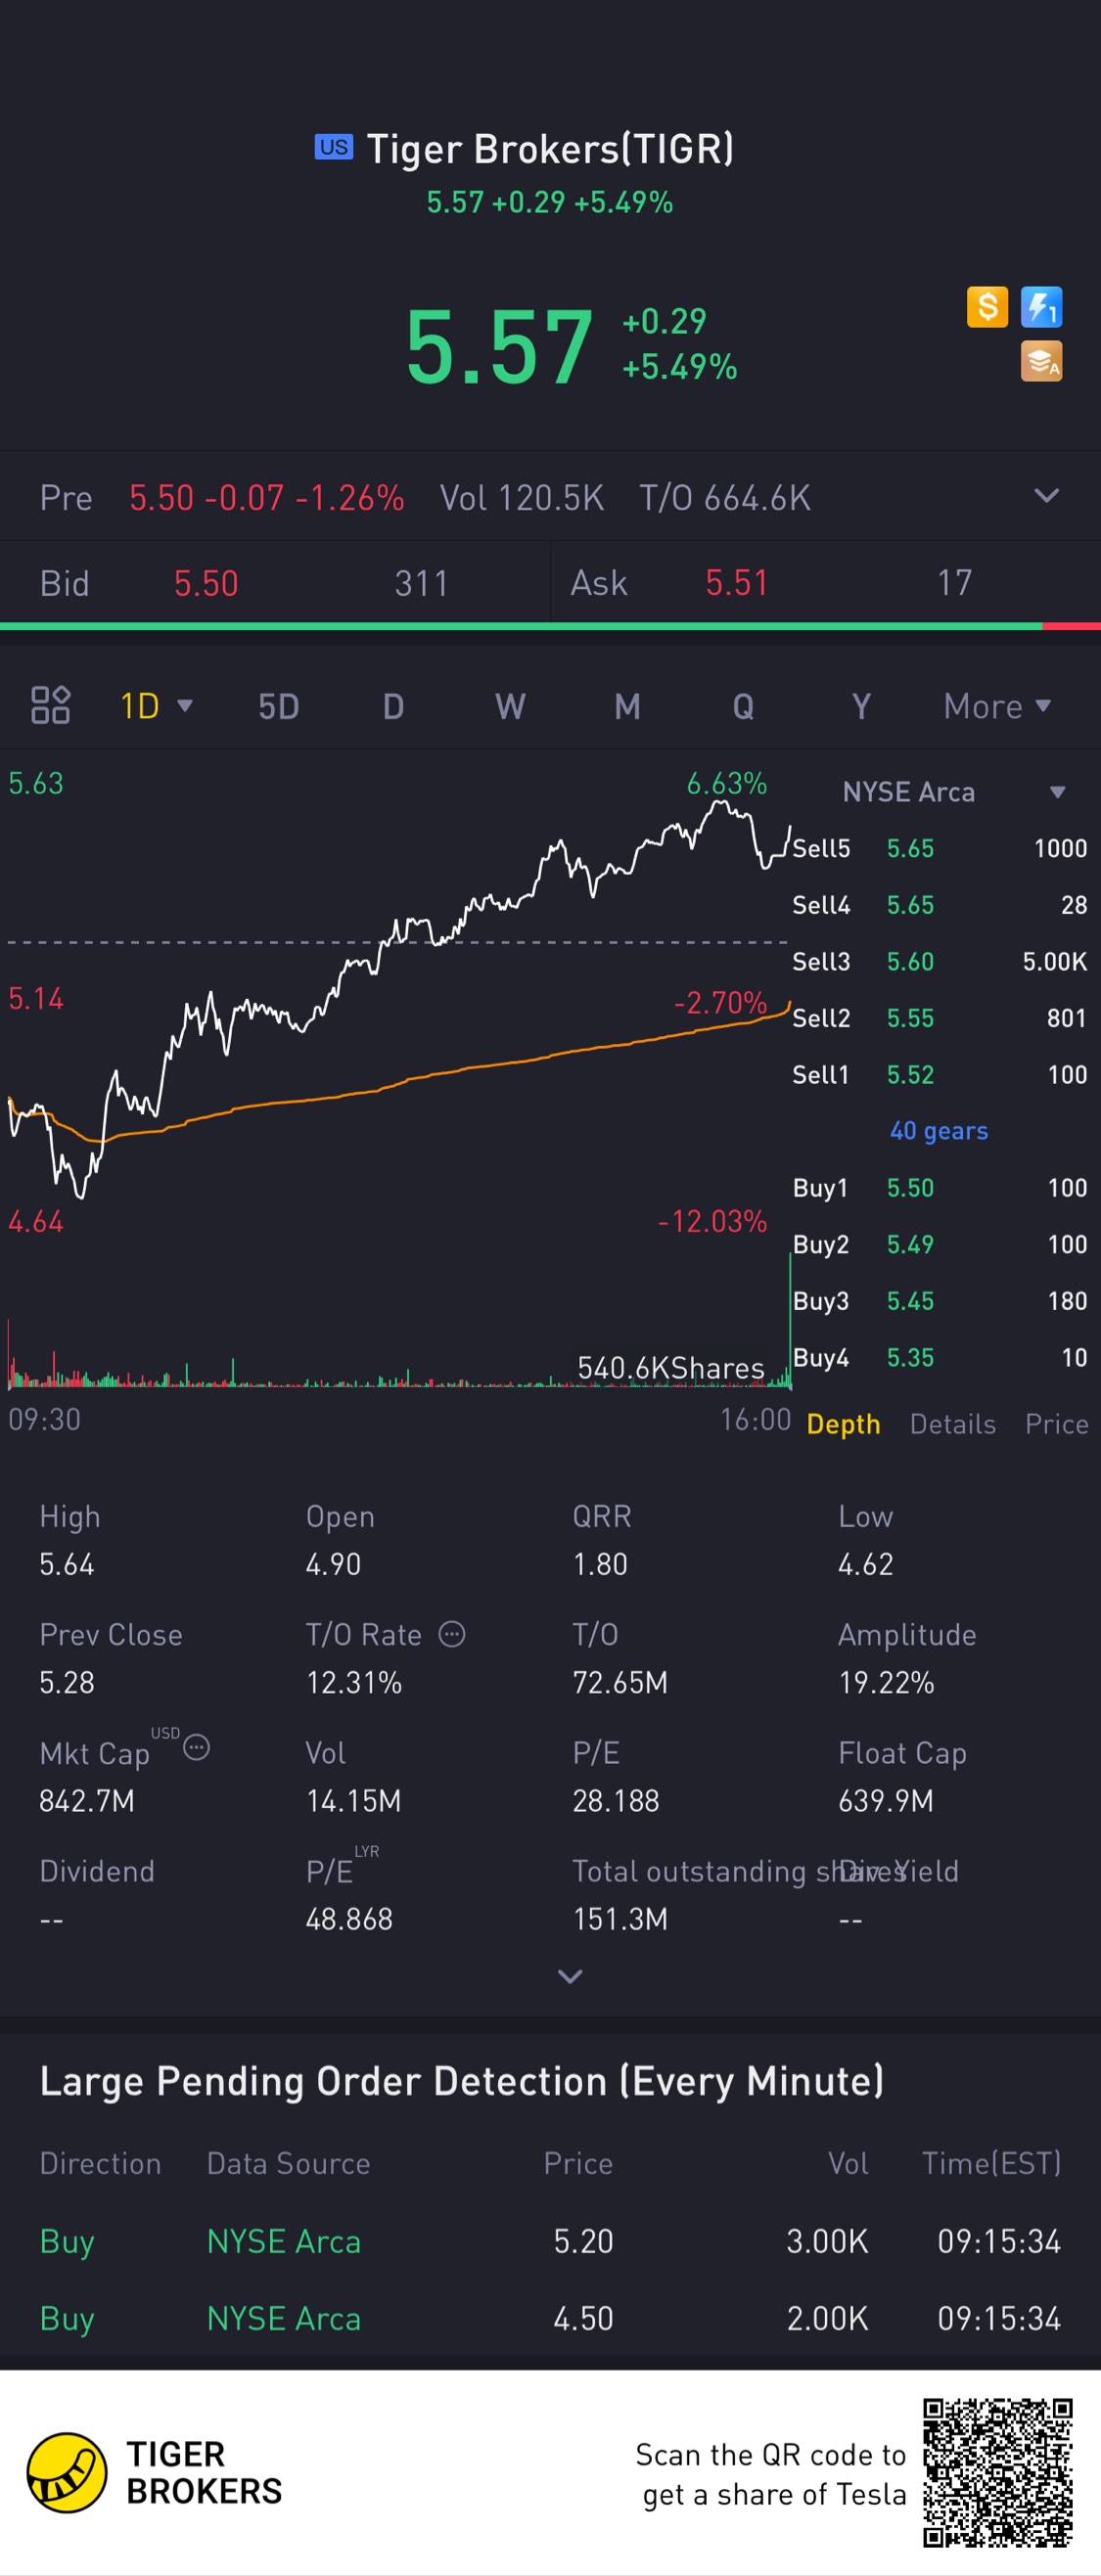Tap the US market flag badge

click(x=334, y=147)
